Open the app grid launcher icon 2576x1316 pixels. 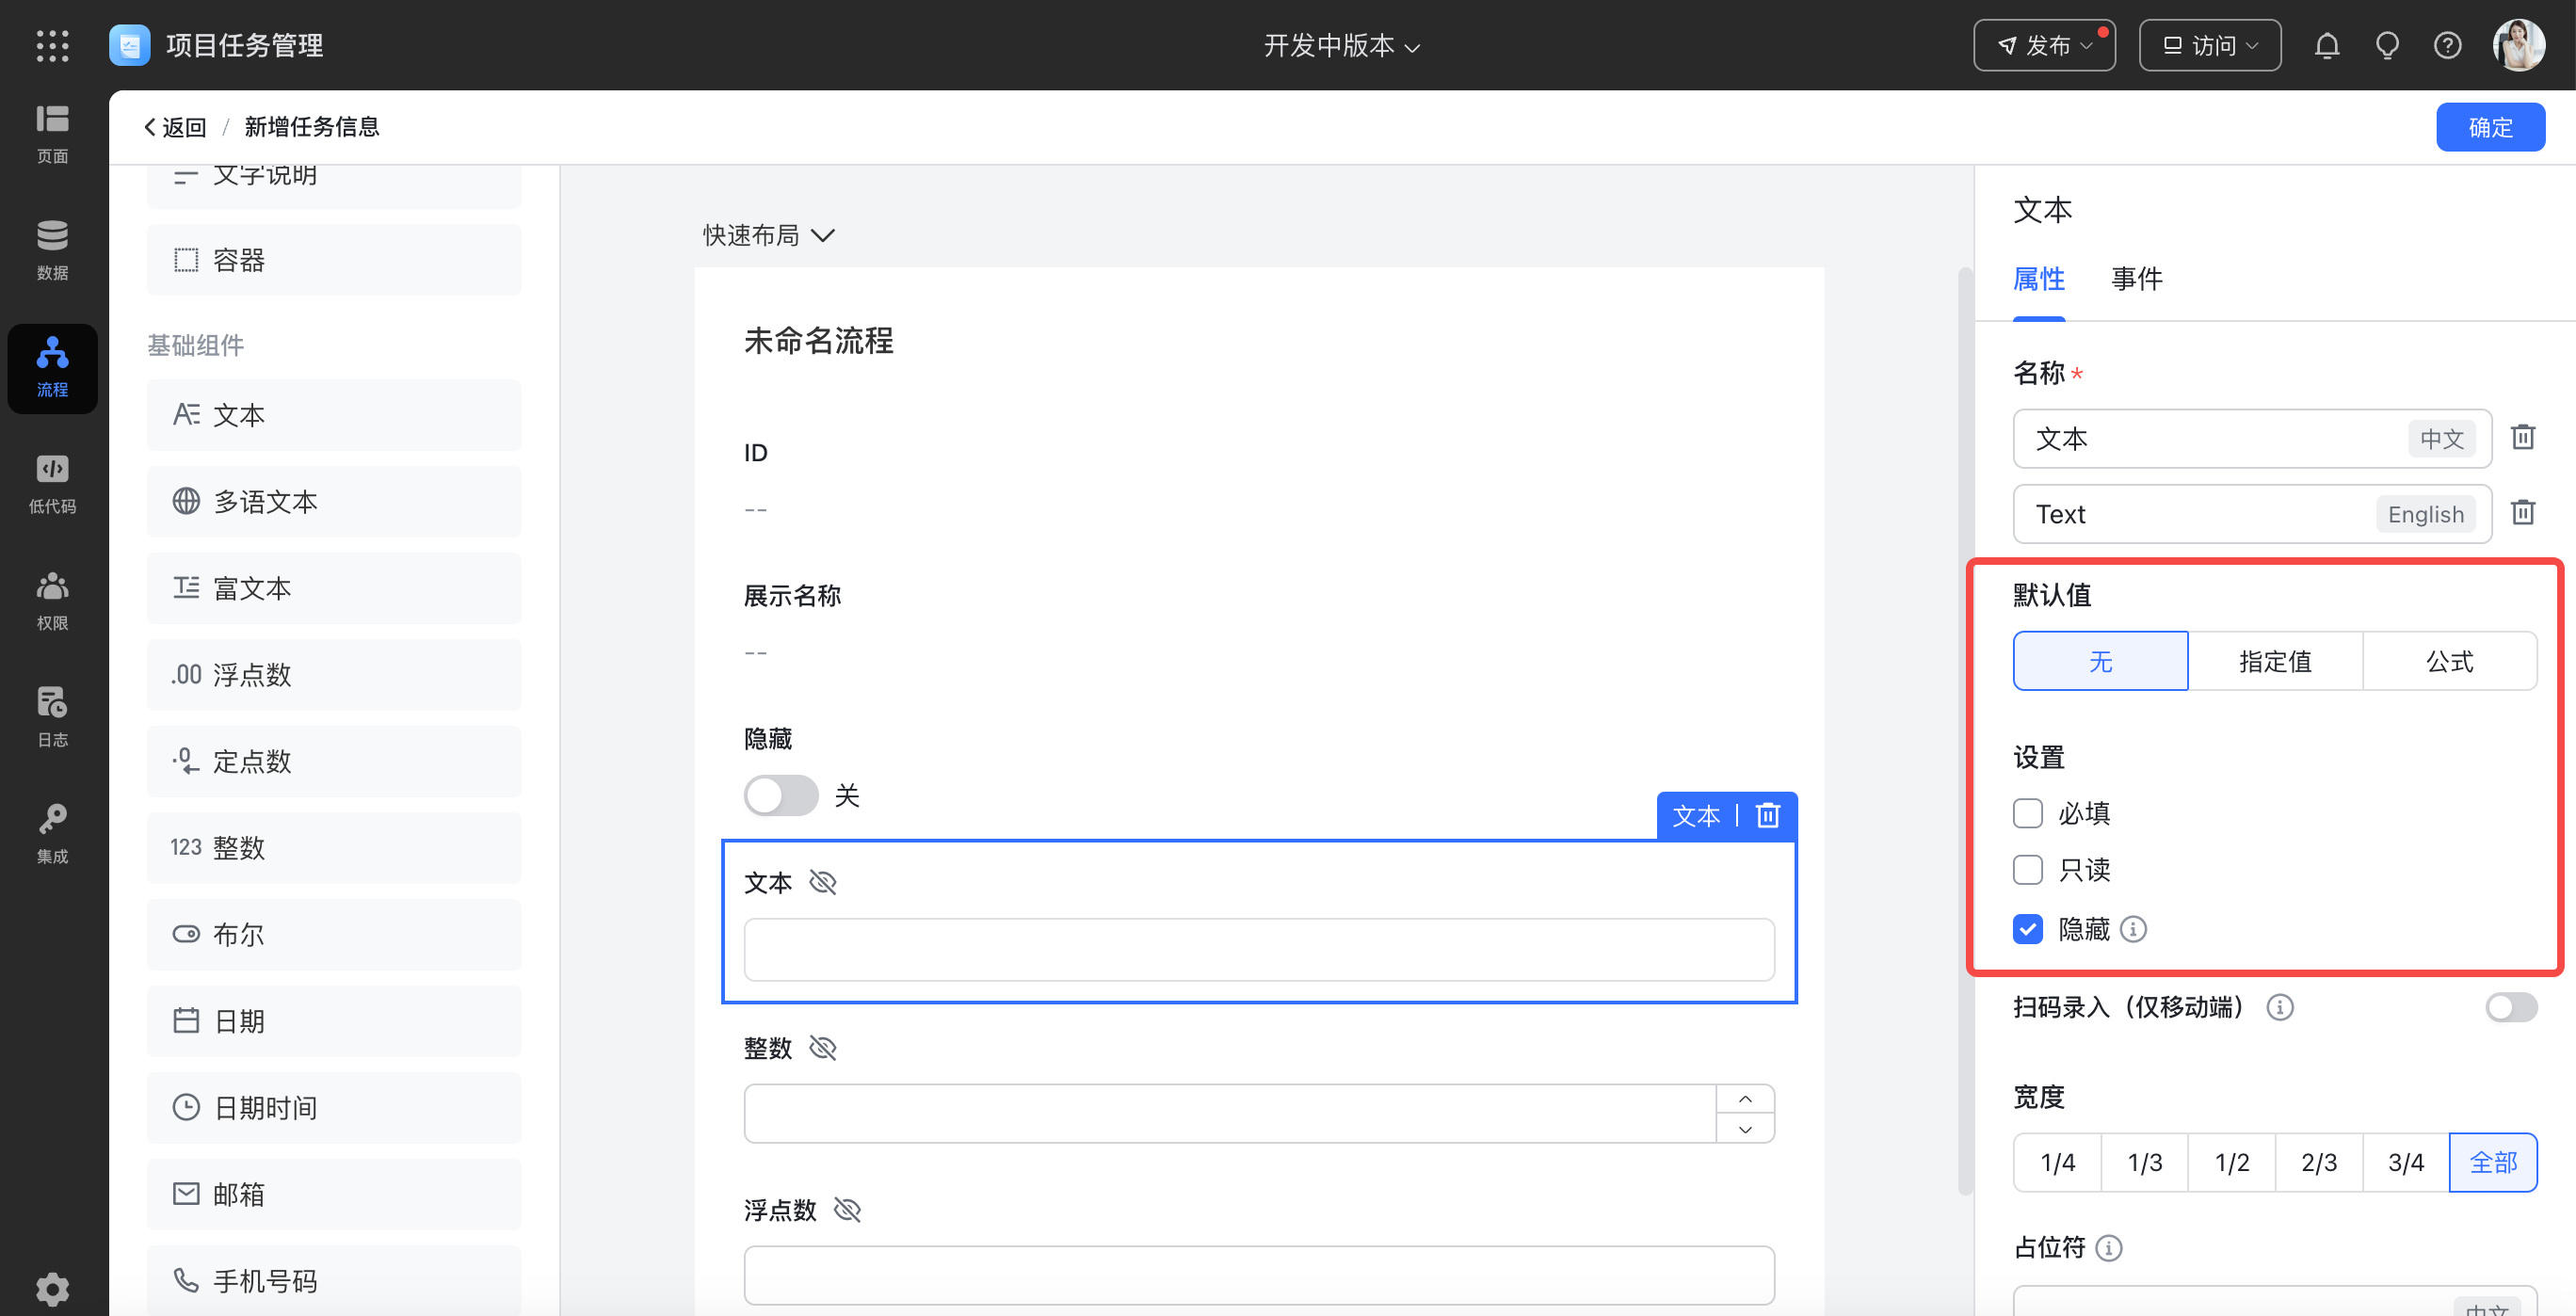(x=52, y=46)
